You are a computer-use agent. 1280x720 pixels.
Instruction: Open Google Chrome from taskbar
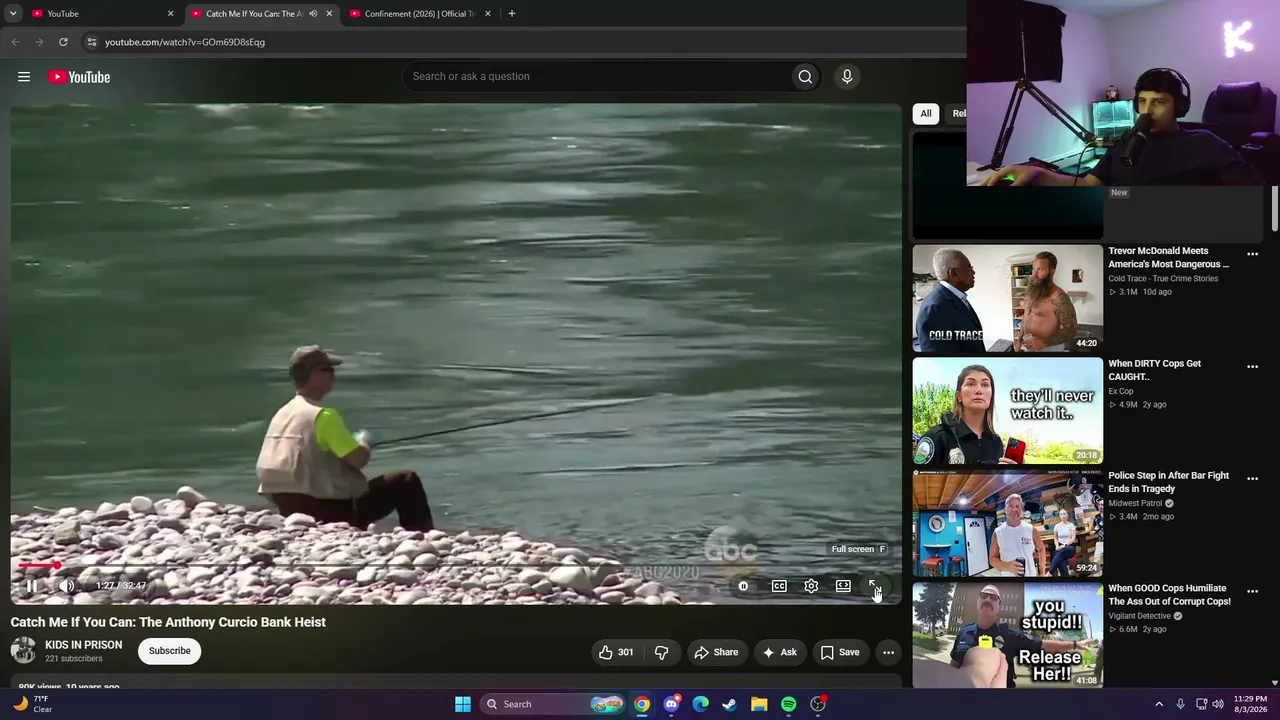coord(642,704)
